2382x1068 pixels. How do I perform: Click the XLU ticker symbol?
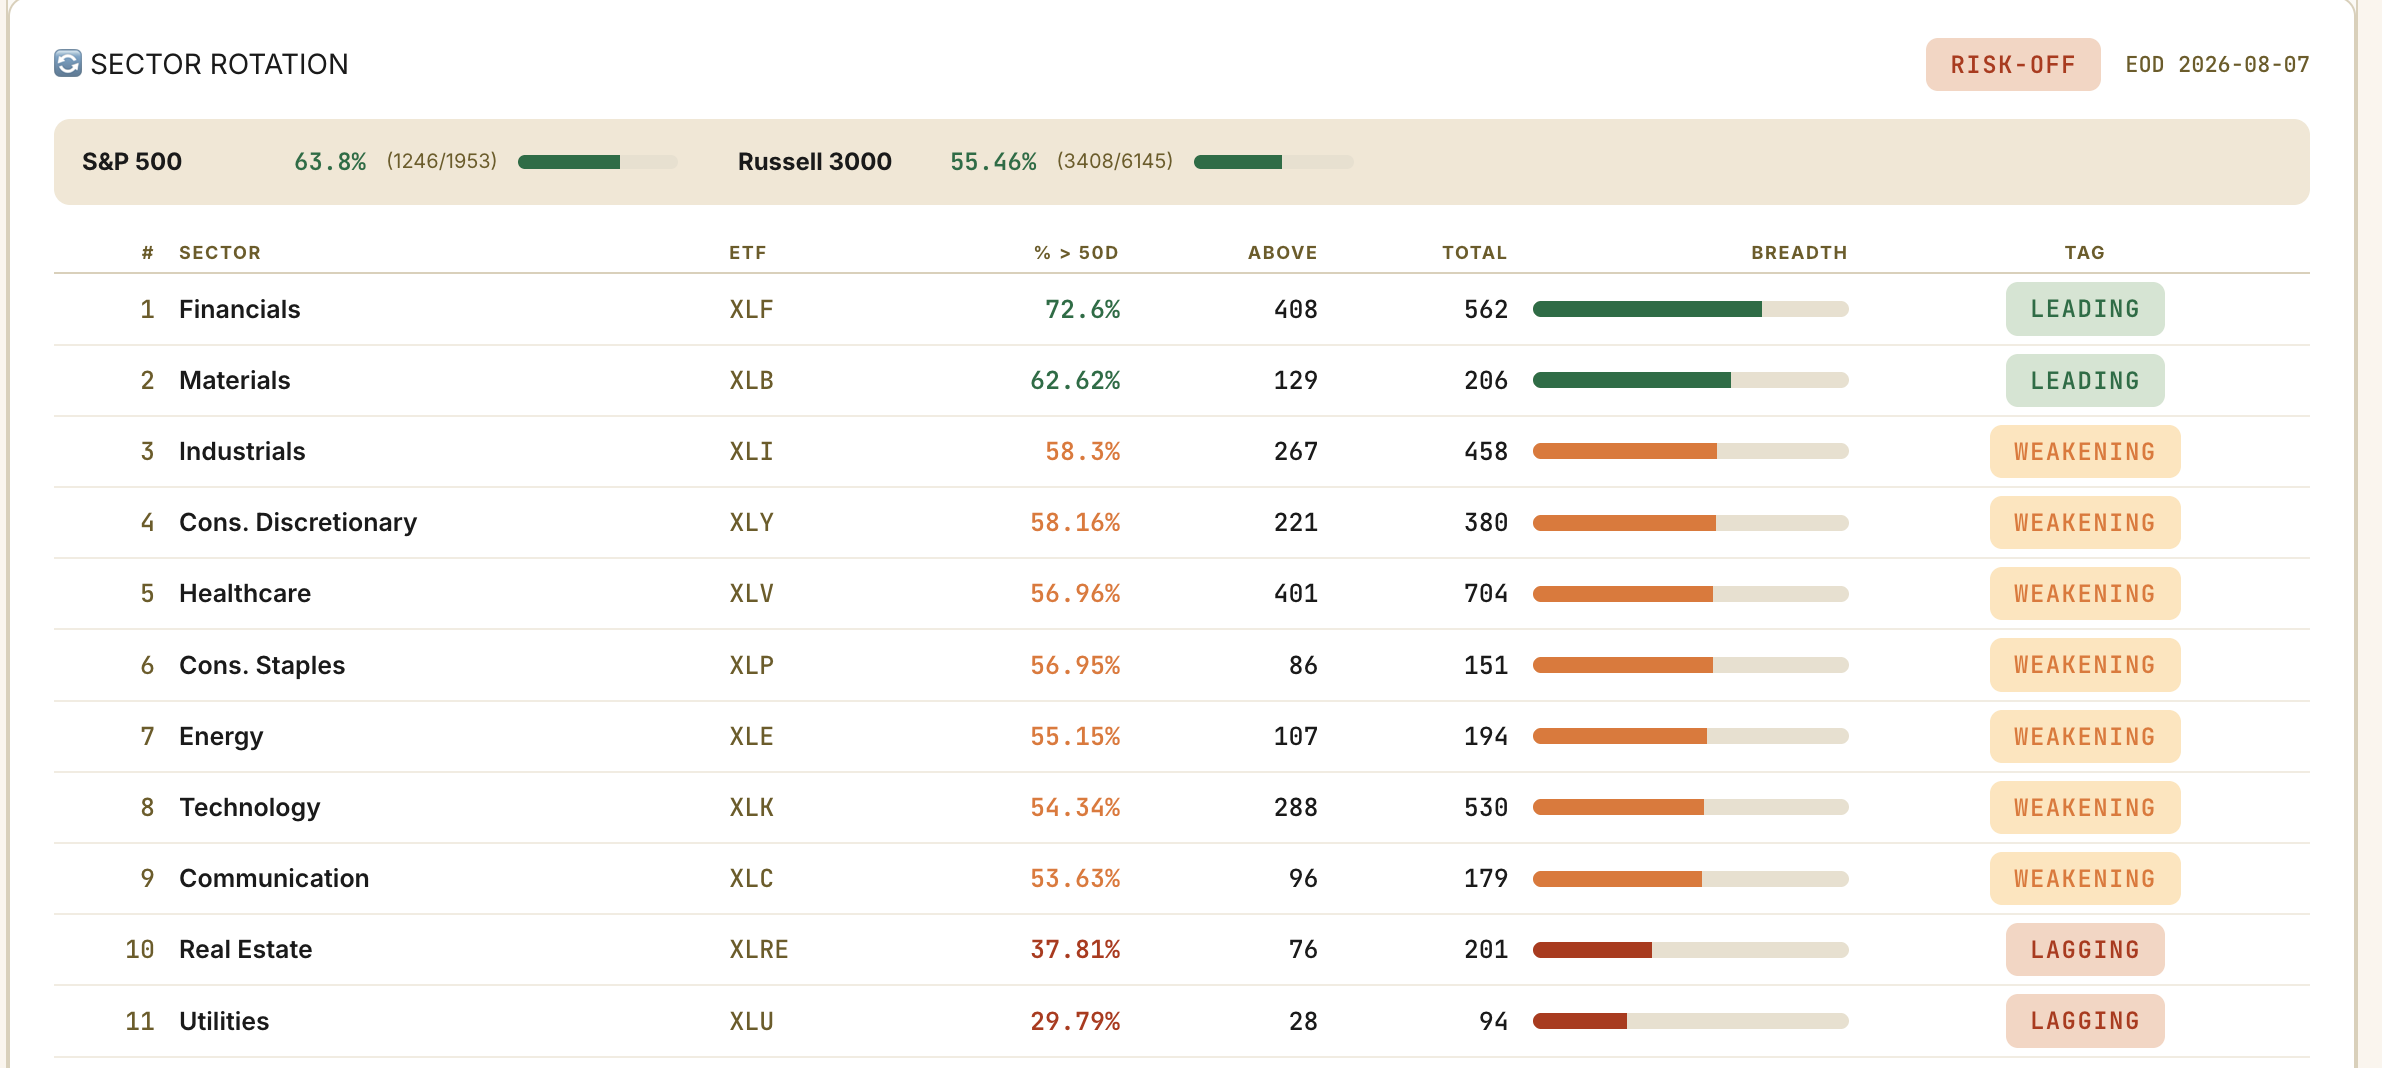(752, 1022)
